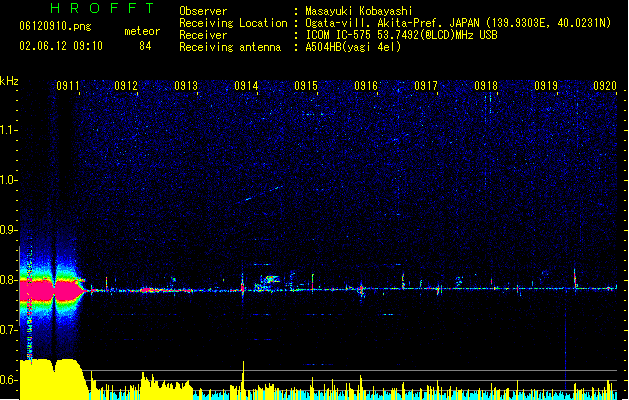Viewport: 629px width, 400px height.
Task: Click the observer name Masayuki Kobayashi
Action: 359,11
